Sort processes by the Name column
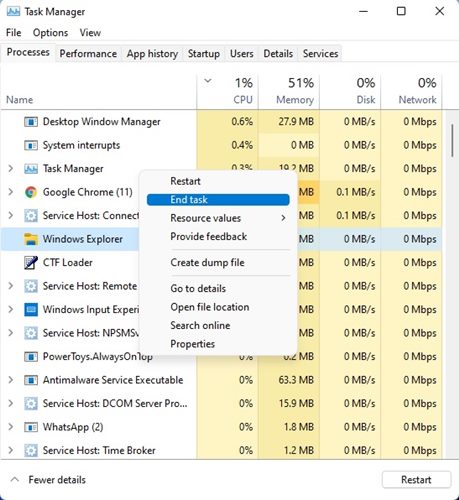 [x=20, y=100]
